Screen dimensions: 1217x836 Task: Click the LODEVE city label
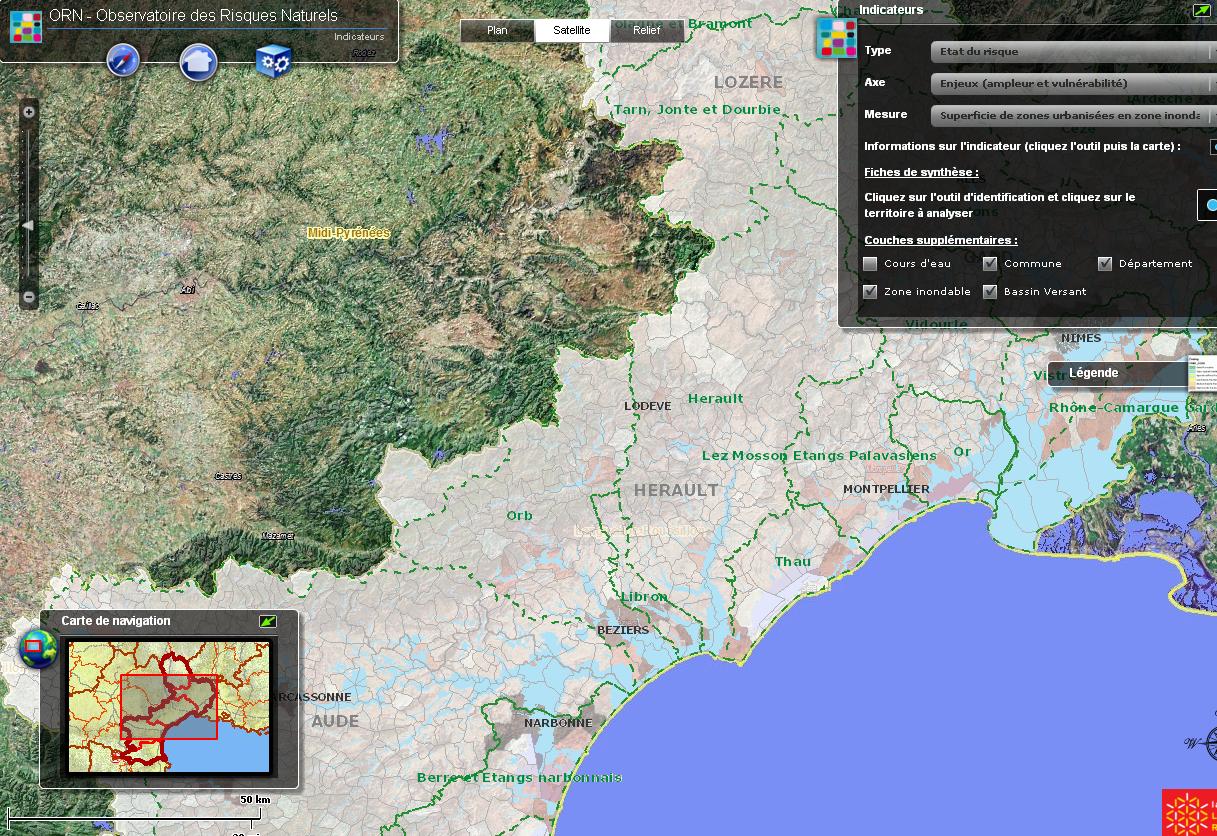click(648, 406)
